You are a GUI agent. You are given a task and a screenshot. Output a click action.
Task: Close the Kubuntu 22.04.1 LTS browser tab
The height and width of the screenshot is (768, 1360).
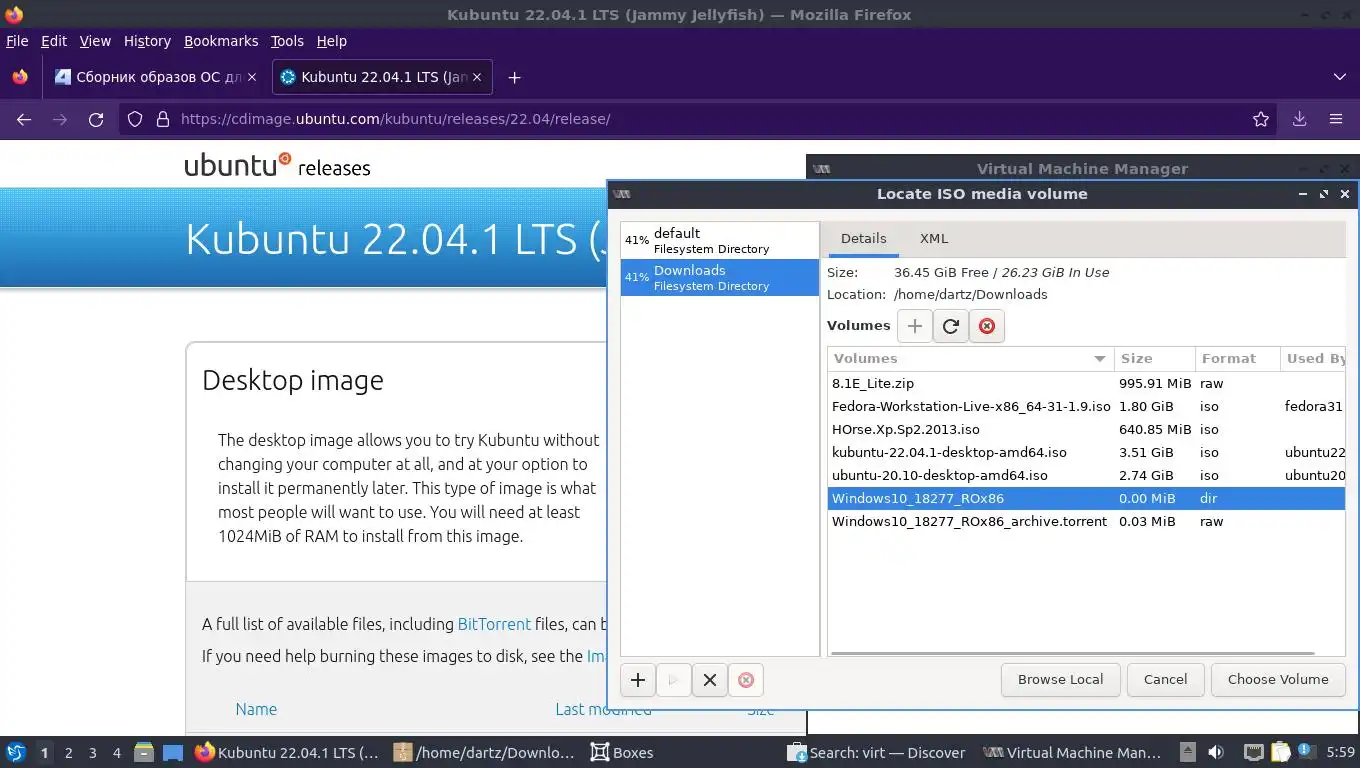click(477, 77)
